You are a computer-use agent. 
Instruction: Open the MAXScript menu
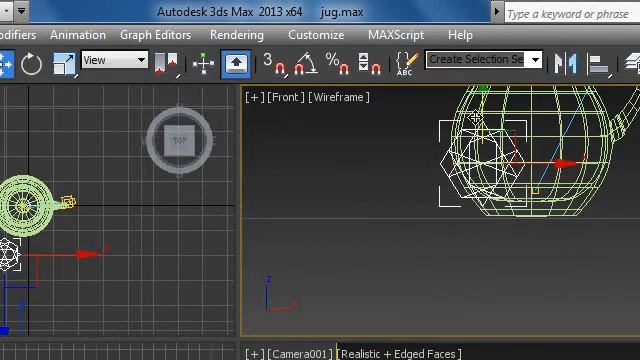pyautogui.click(x=396, y=35)
